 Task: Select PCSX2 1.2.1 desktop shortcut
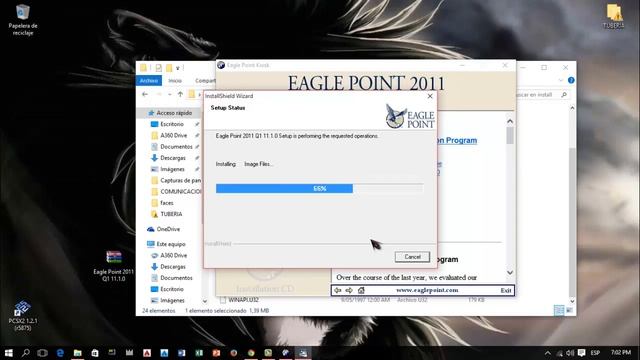23,316
